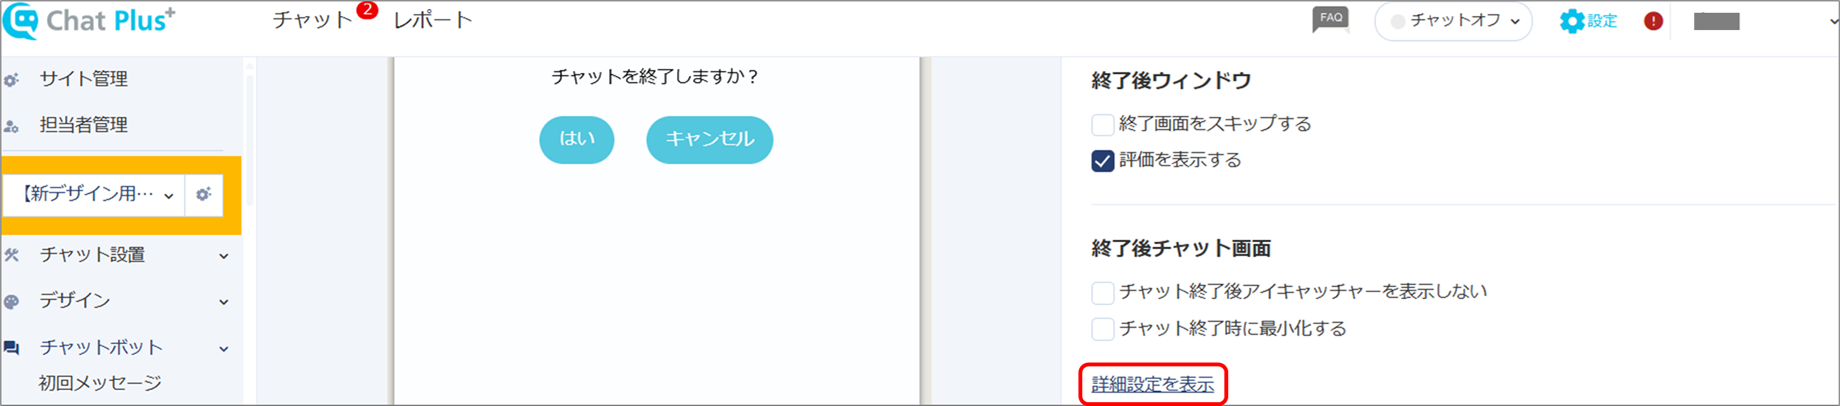Click the Chat Plus logo icon
The height and width of the screenshot is (406, 1840).
coord(22,20)
